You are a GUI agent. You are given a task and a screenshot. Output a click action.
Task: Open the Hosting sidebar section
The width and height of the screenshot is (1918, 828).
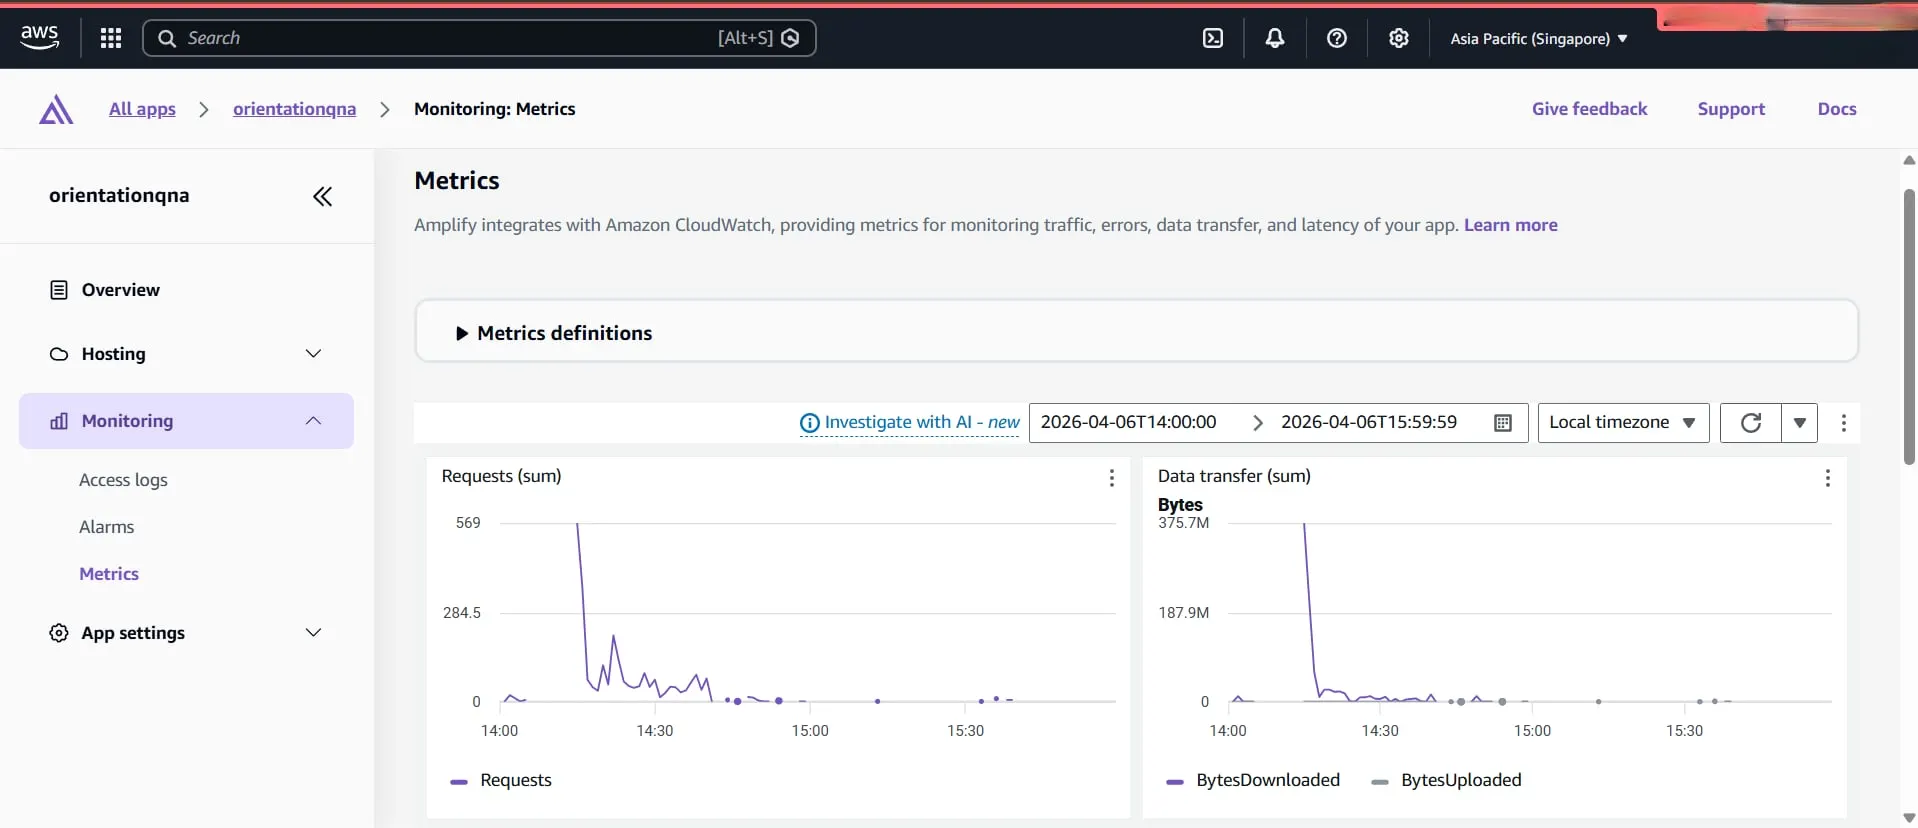[113, 354]
